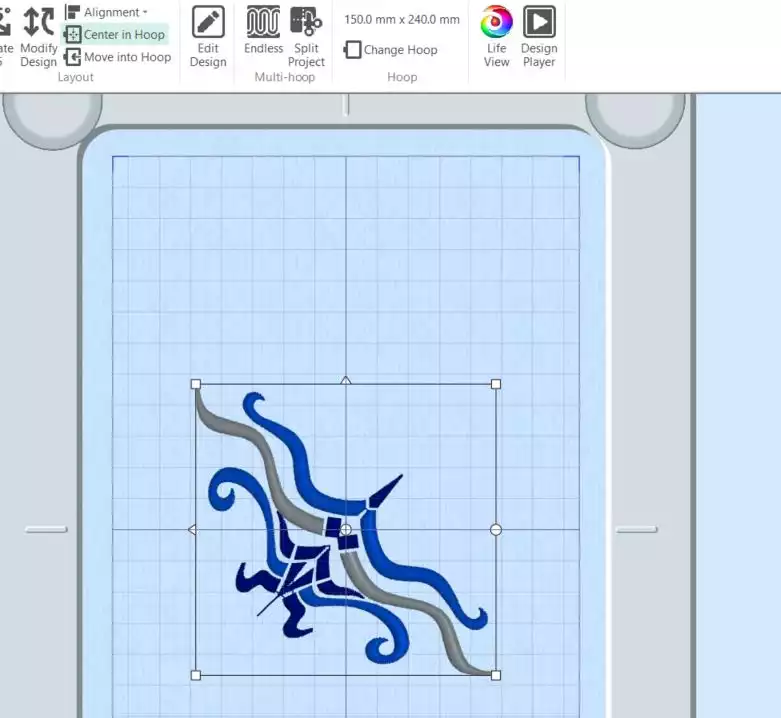Image resolution: width=781 pixels, height=718 pixels.
Task: Select the top-left resize handle of the design
Action: tap(196, 384)
